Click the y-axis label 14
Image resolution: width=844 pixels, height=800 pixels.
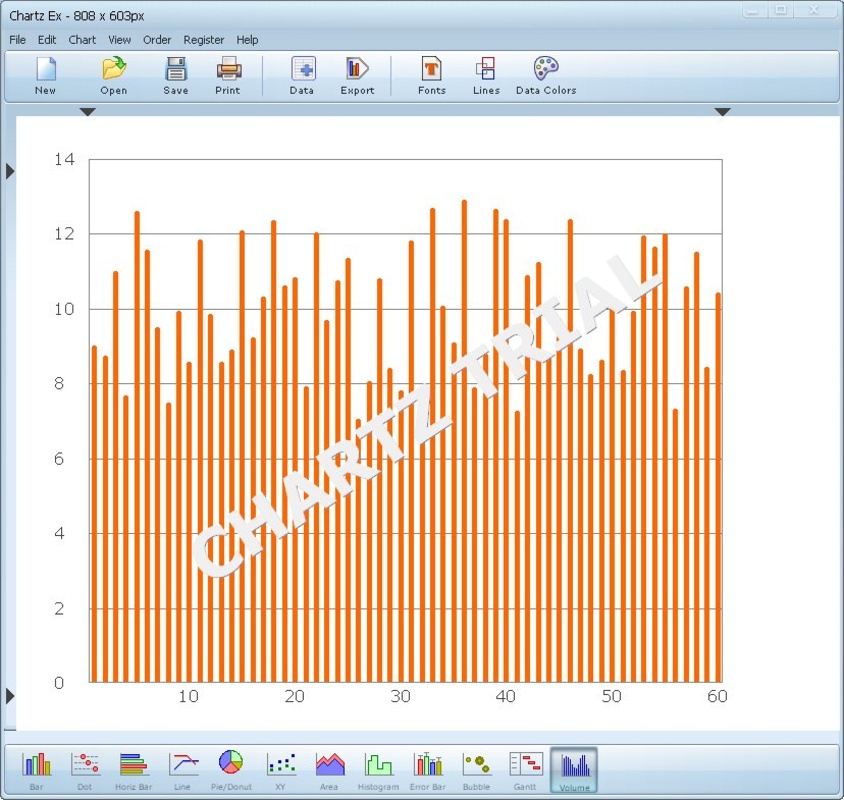tap(64, 159)
